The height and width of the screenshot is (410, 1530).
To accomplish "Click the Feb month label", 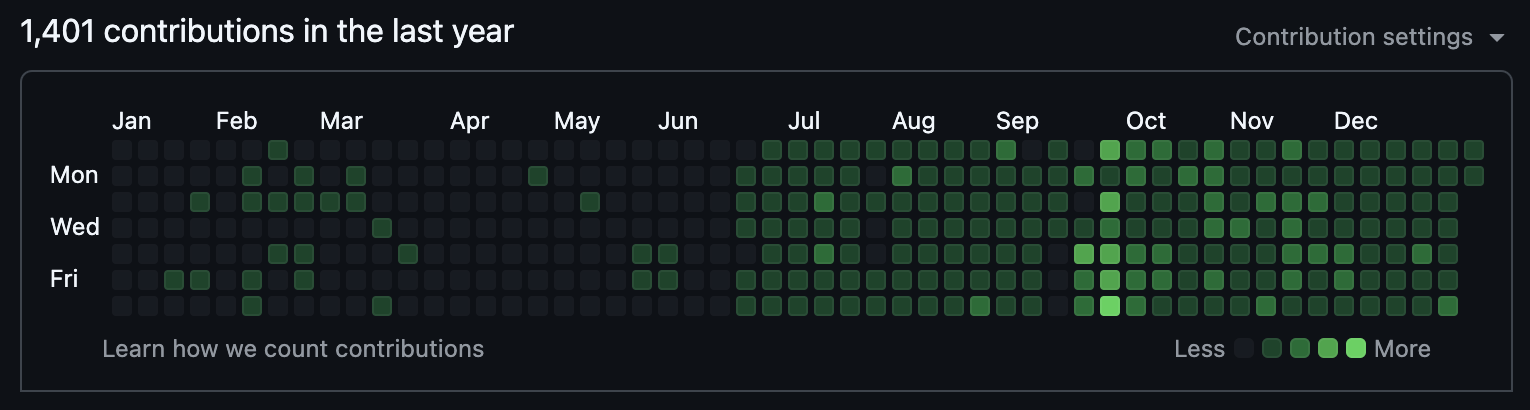I will click(237, 121).
